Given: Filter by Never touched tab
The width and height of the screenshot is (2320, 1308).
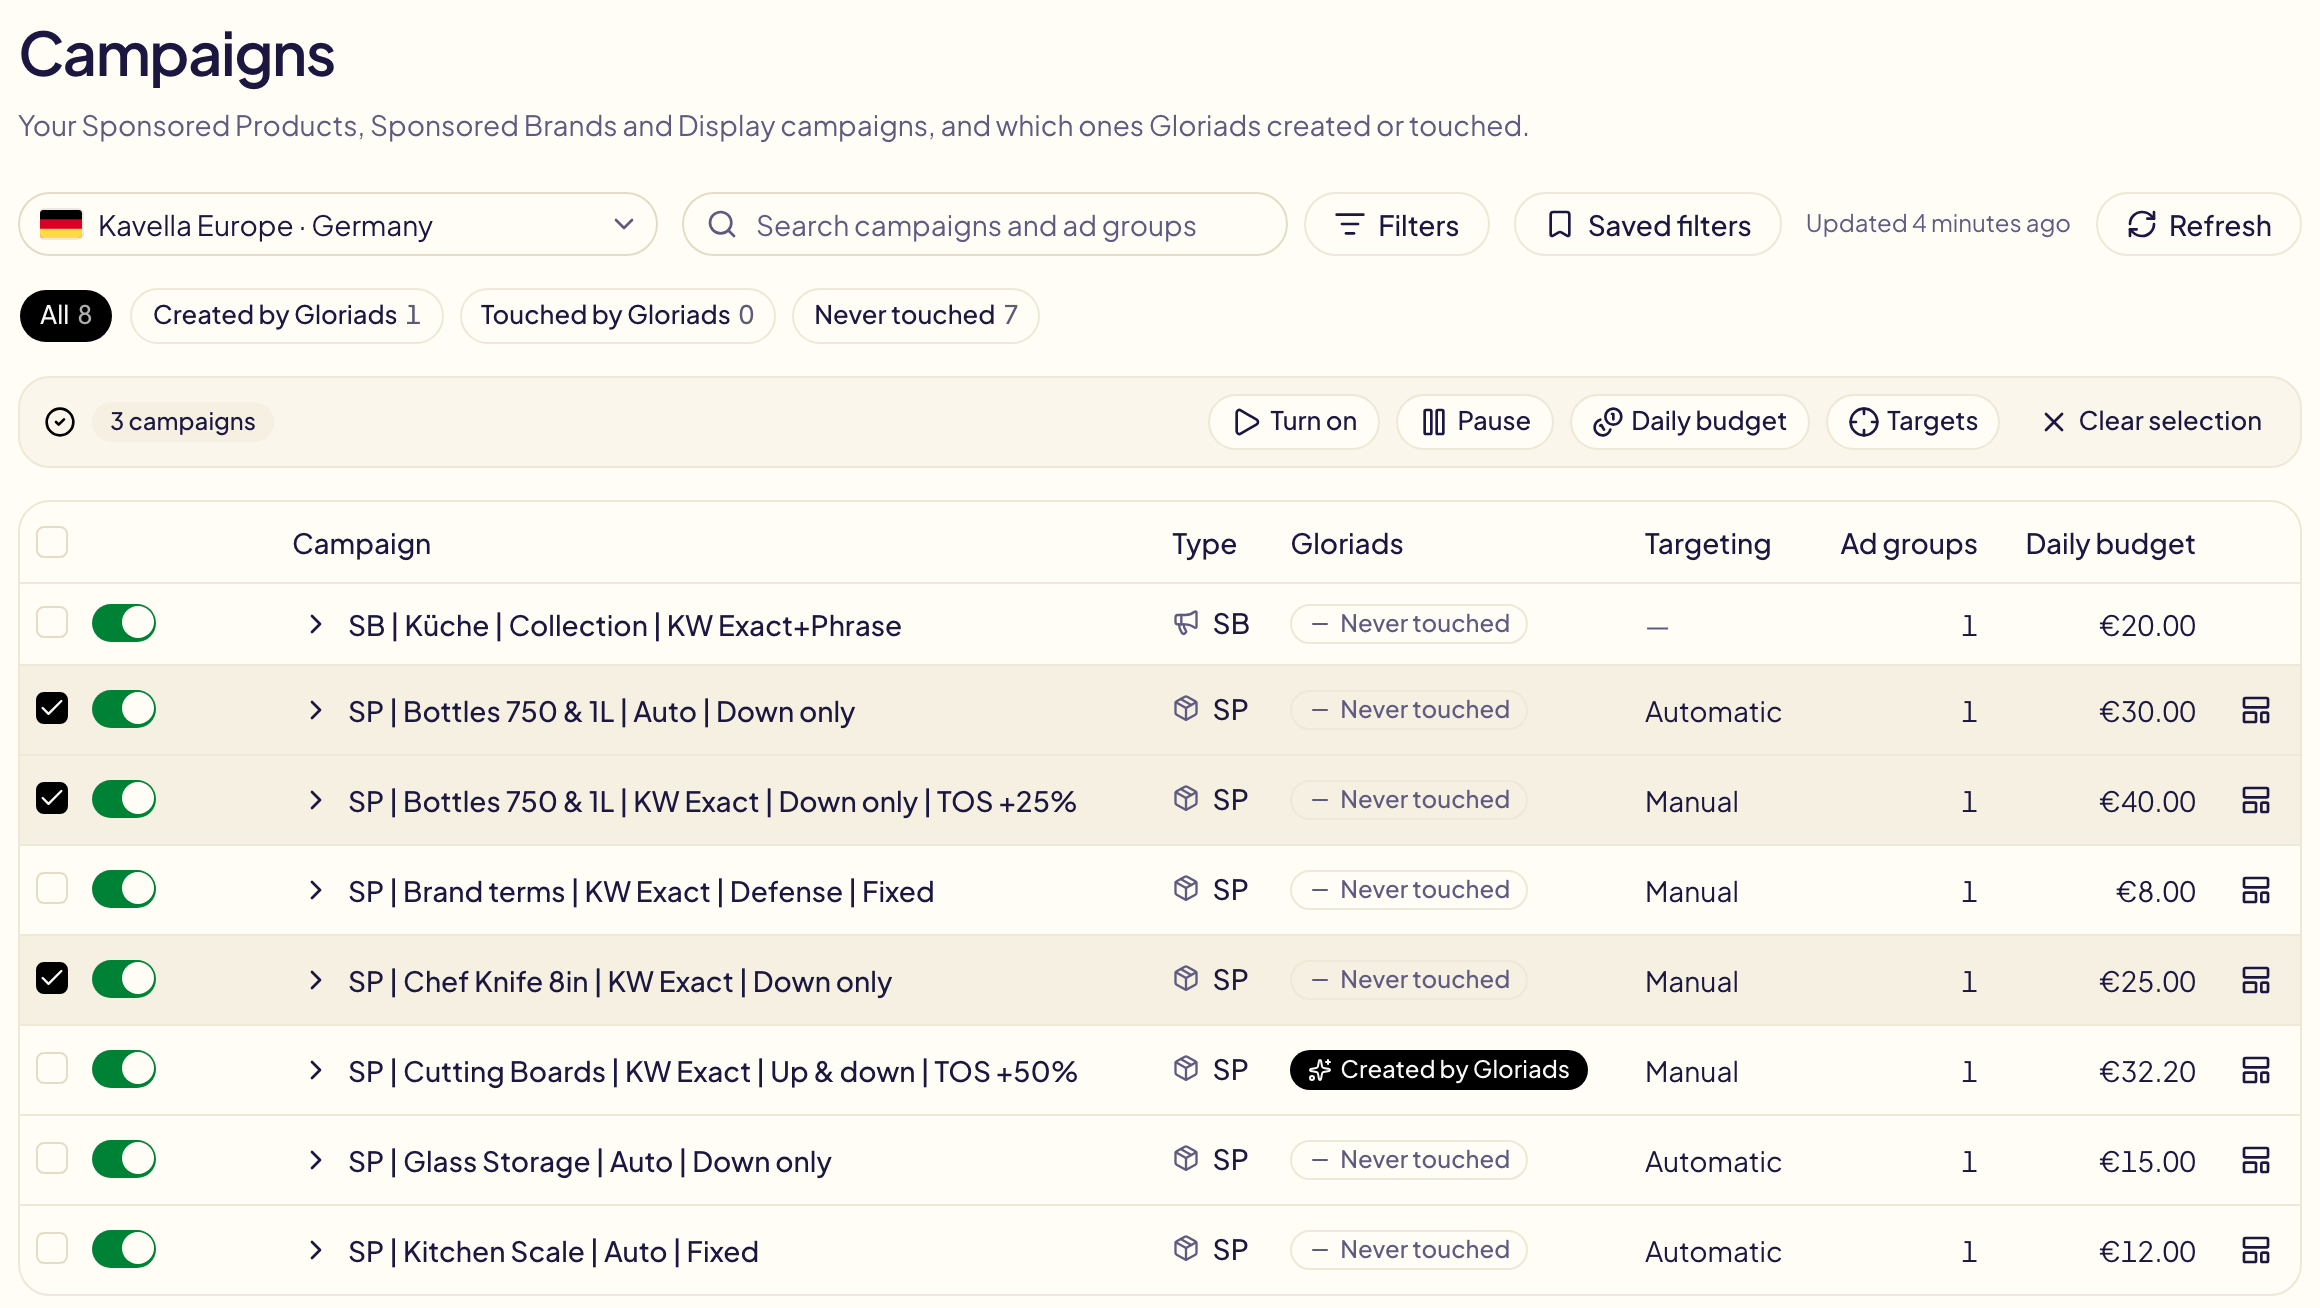Looking at the screenshot, I should pyautogui.click(x=916, y=315).
